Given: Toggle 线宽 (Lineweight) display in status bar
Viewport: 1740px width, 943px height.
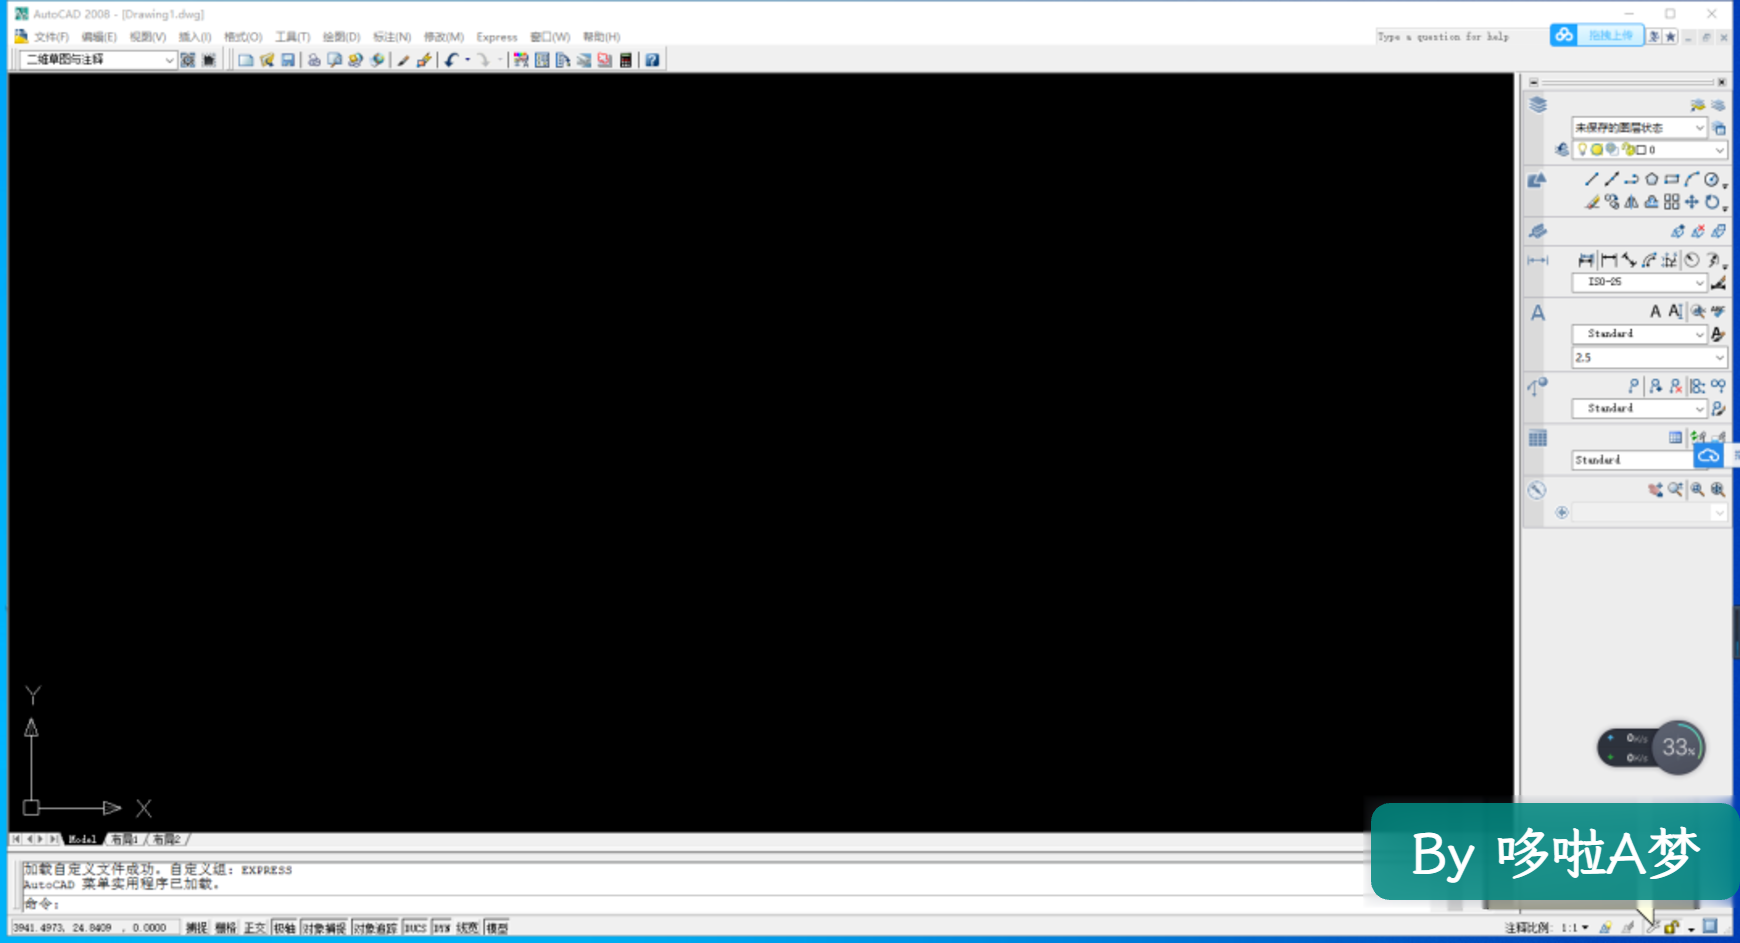Looking at the screenshot, I should [467, 928].
